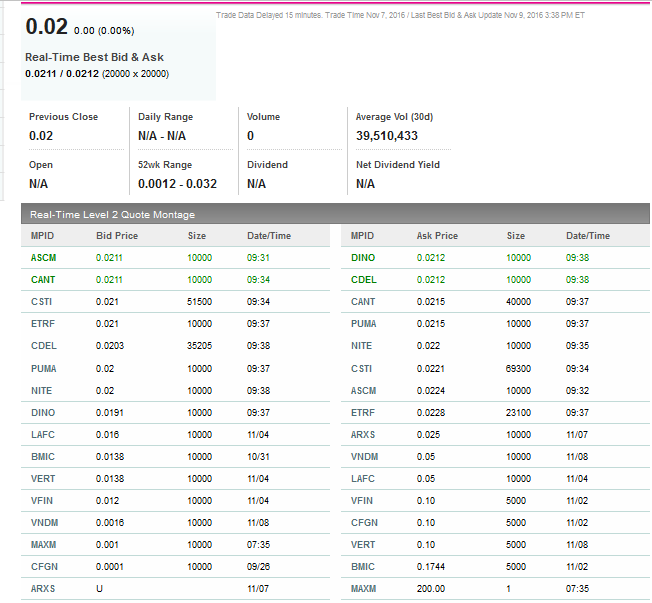This screenshot has height=603, width=652.
Task: Click VERT bid price 0.0138
Action: click(x=110, y=479)
